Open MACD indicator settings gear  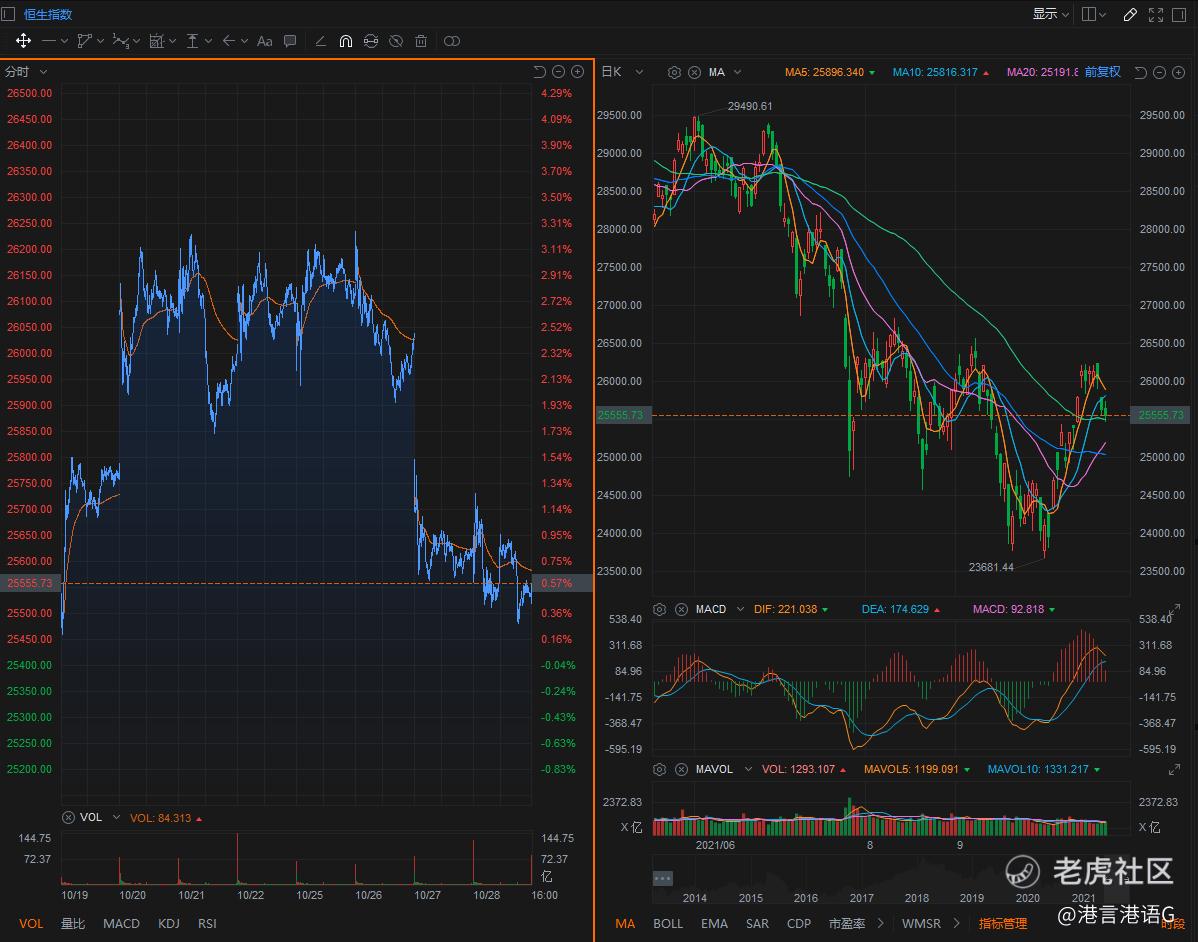click(660, 609)
